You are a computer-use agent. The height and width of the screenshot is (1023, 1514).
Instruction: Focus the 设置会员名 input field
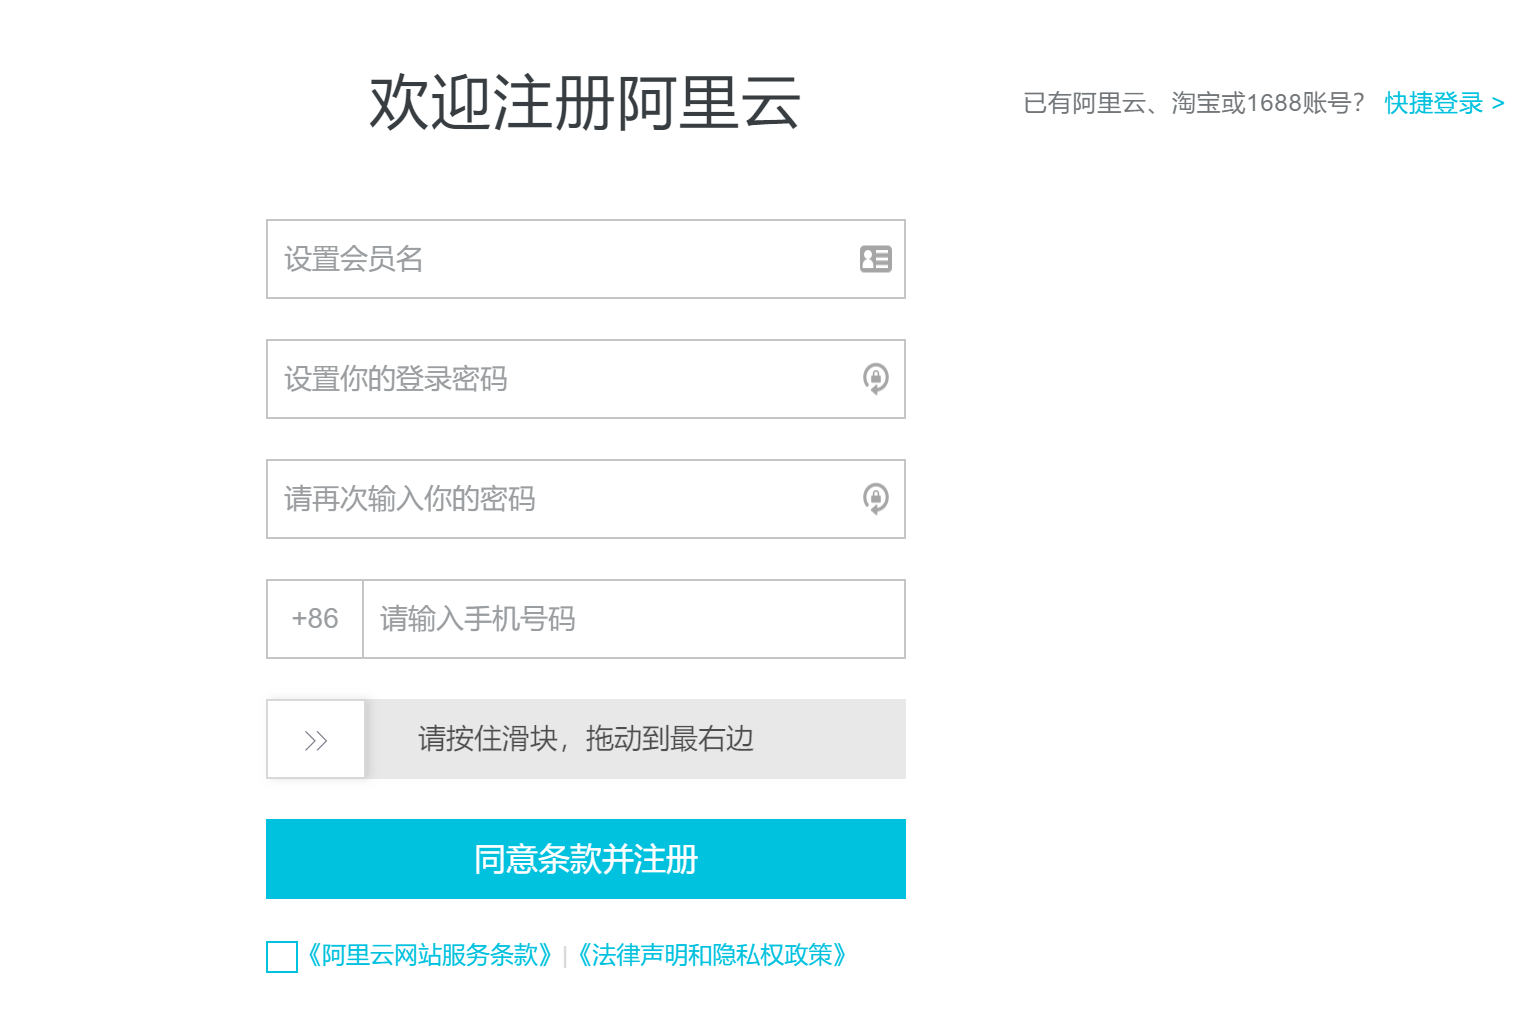pyautogui.click(x=560, y=259)
